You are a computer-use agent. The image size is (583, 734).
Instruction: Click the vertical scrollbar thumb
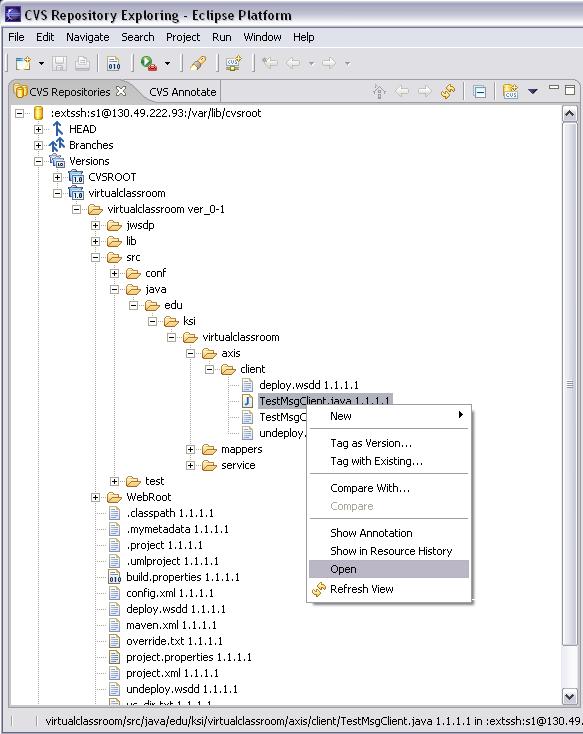569,384
